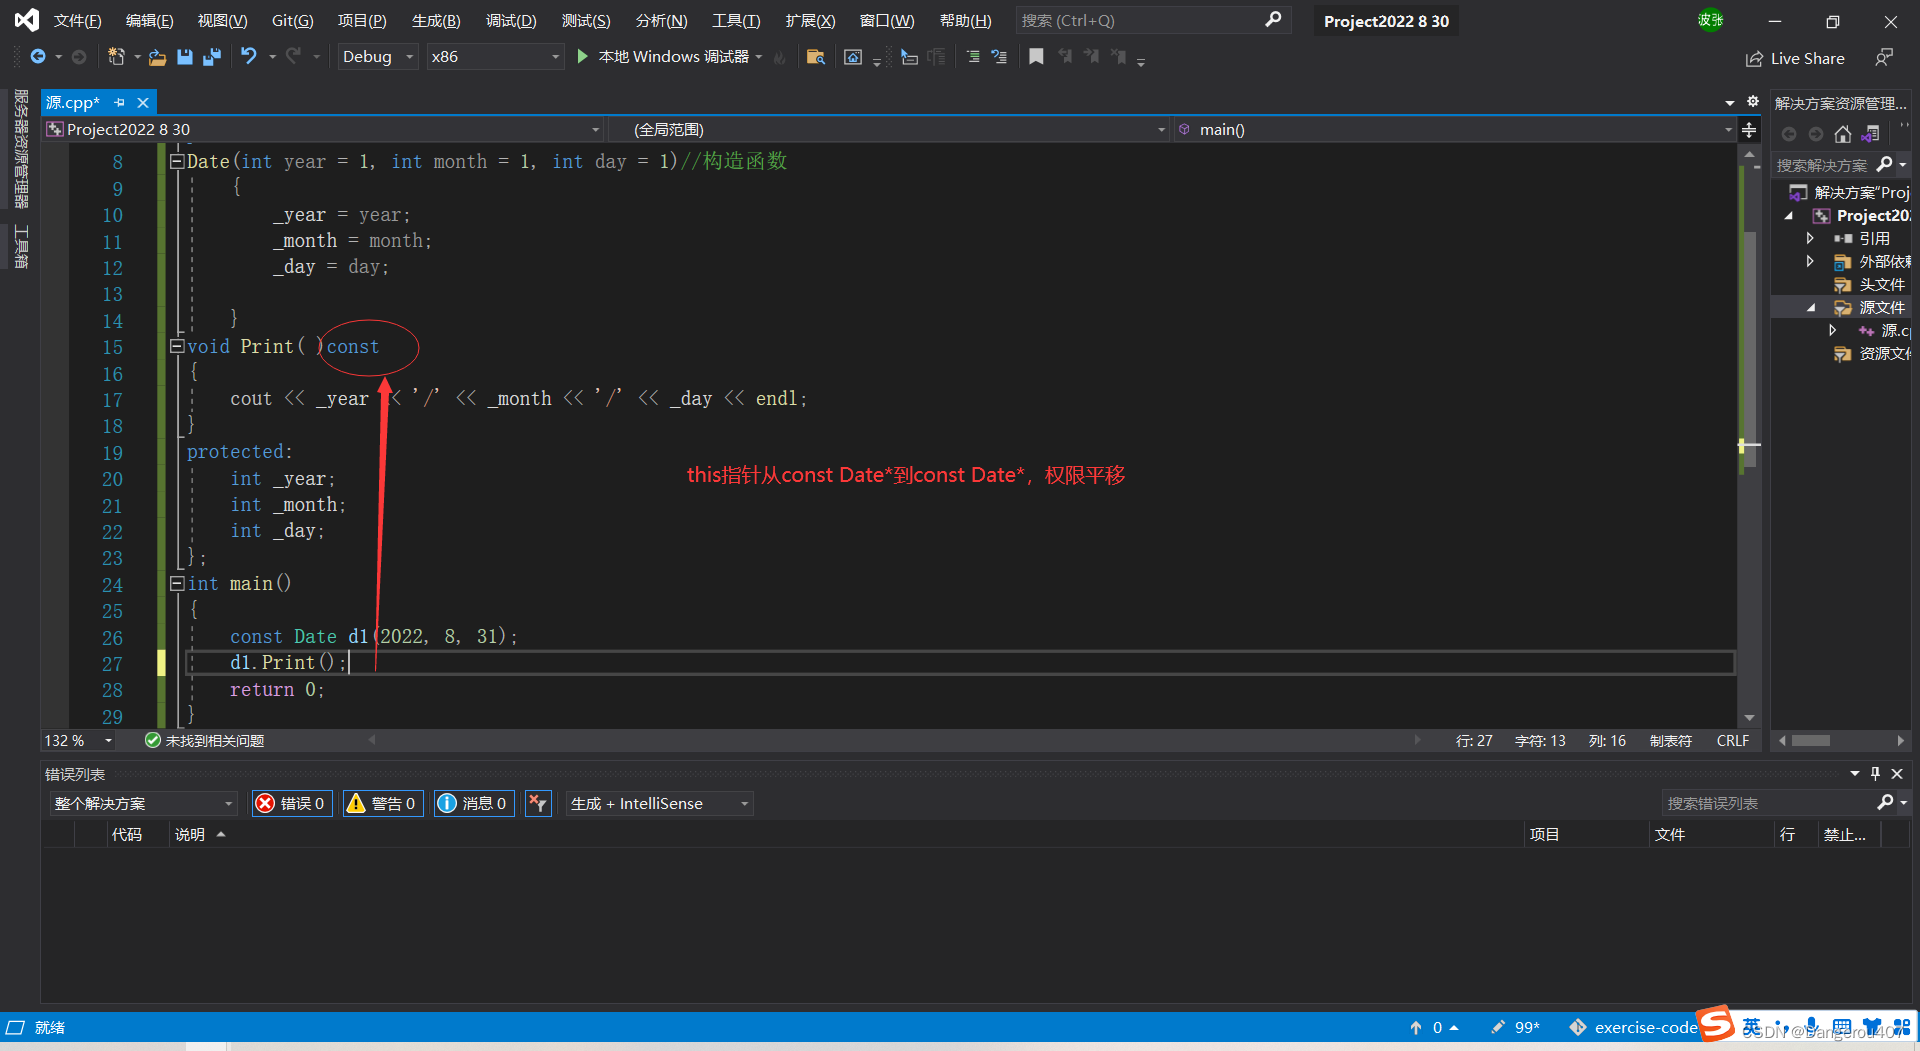The image size is (1920, 1051).
Task: Click the Open File folder icon
Action: [157, 58]
